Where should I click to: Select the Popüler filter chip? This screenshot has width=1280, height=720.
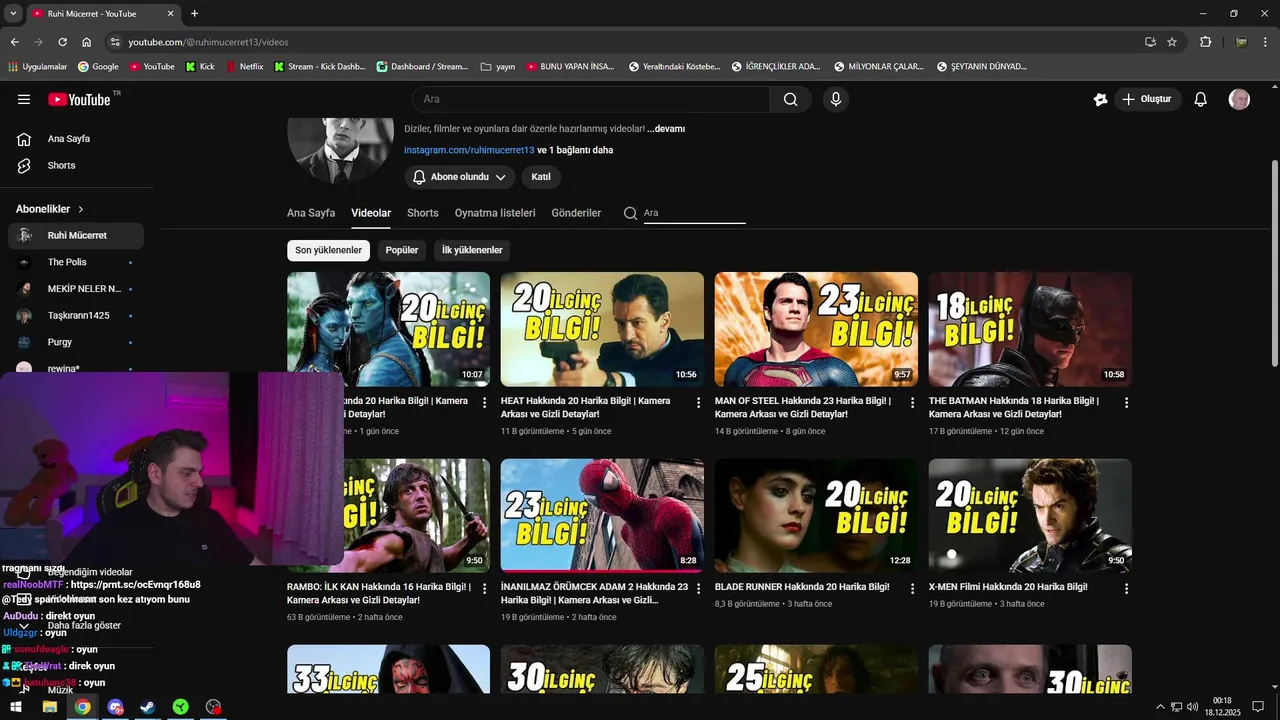402,250
